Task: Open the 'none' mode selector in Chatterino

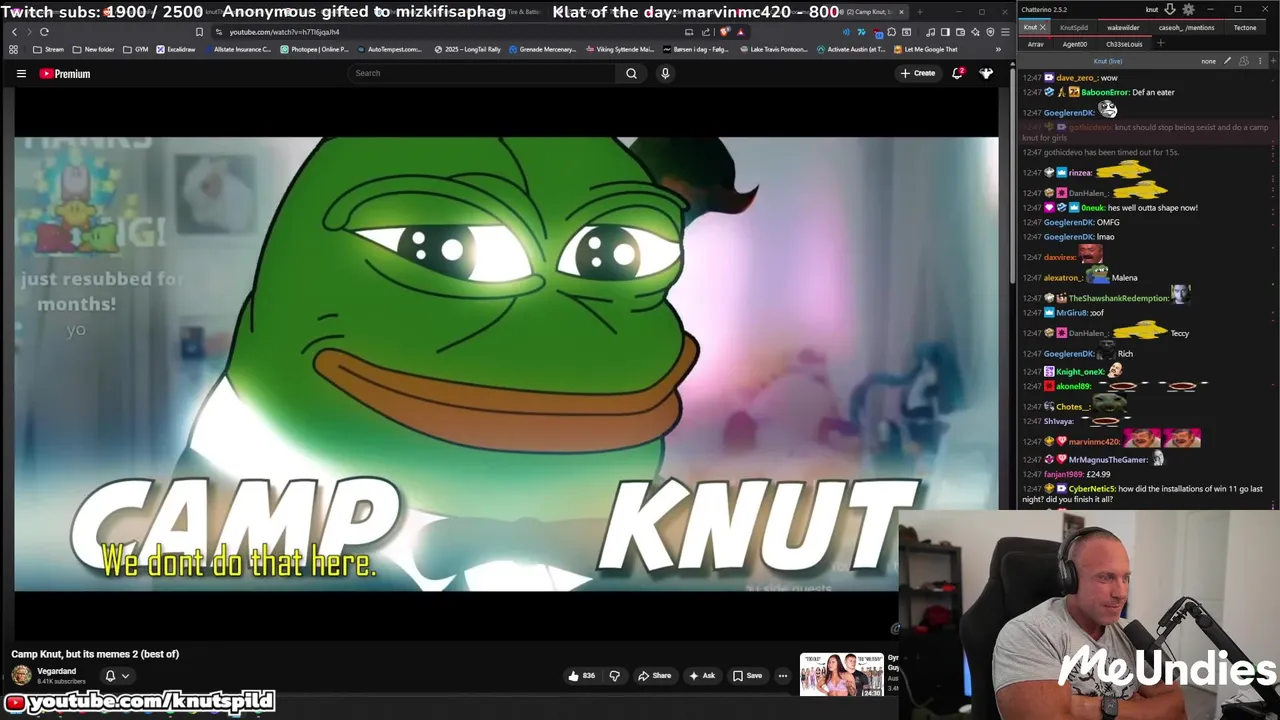Action: (1208, 61)
